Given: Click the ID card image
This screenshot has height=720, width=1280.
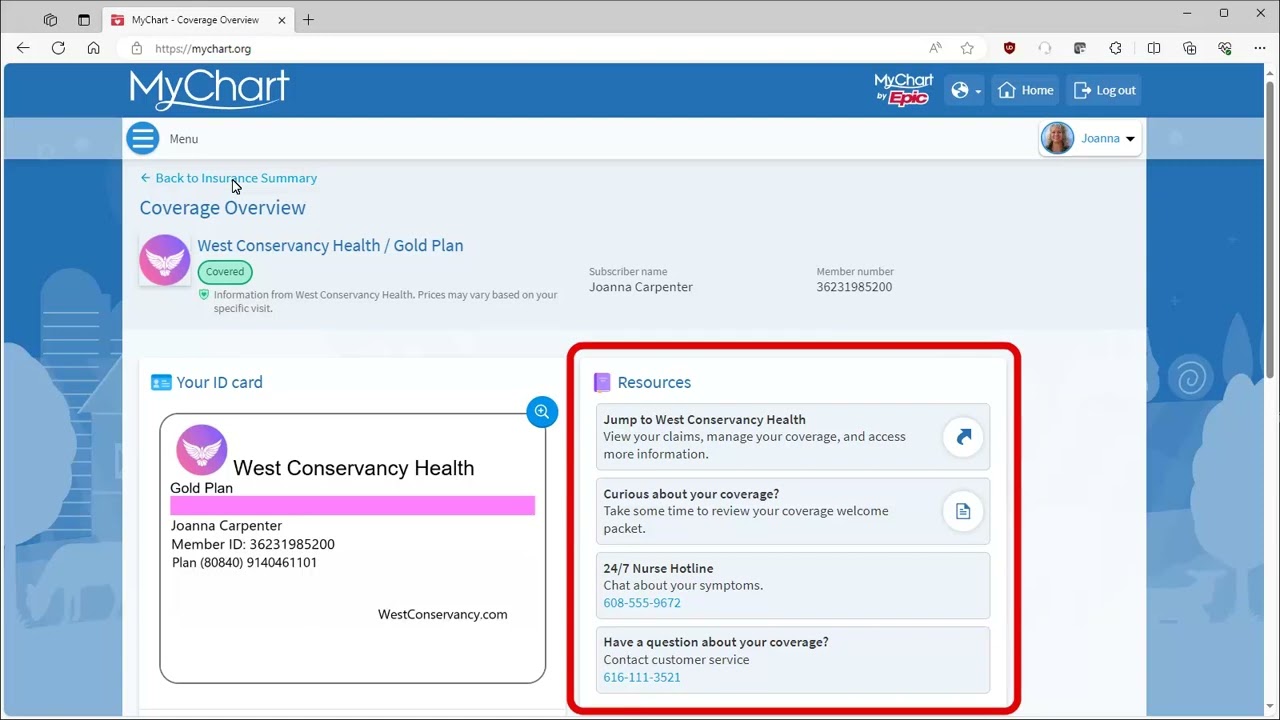Looking at the screenshot, I should tap(353, 548).
